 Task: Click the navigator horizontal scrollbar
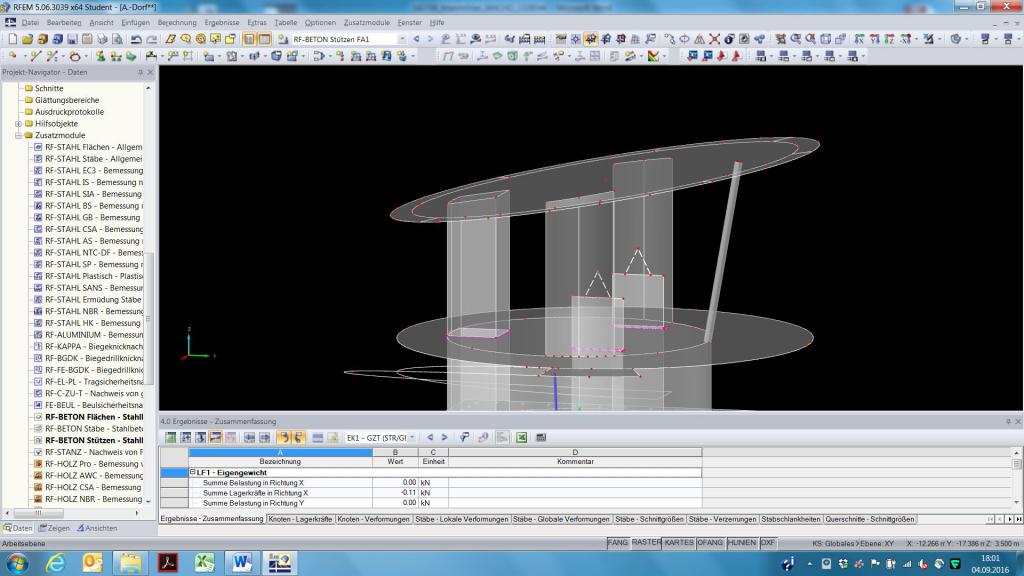tap(38, 513)
